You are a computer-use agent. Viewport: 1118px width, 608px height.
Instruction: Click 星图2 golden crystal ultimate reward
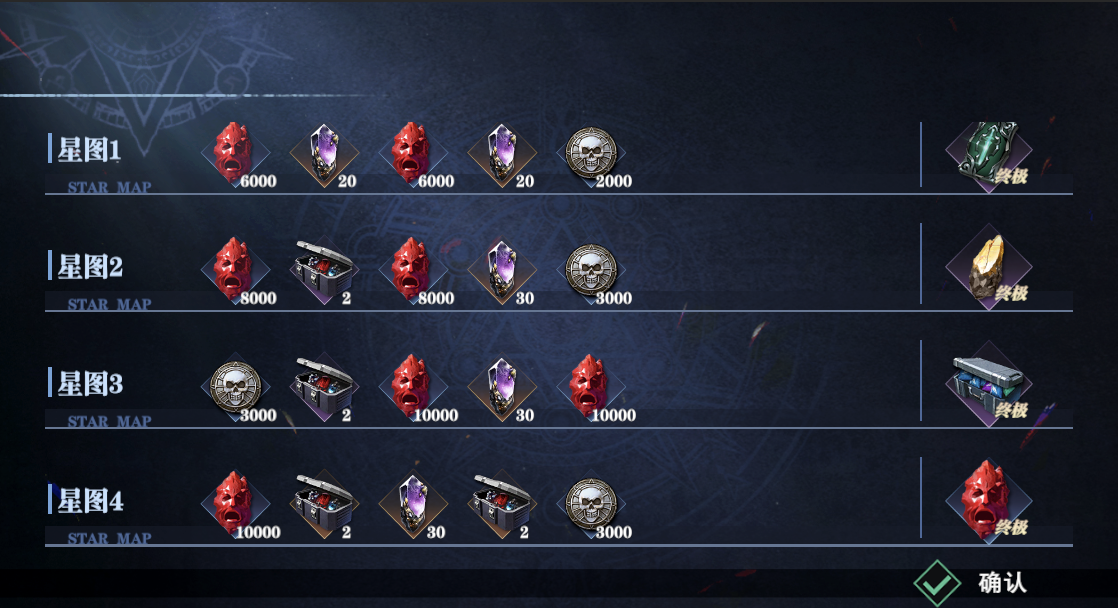click(989, 267)
